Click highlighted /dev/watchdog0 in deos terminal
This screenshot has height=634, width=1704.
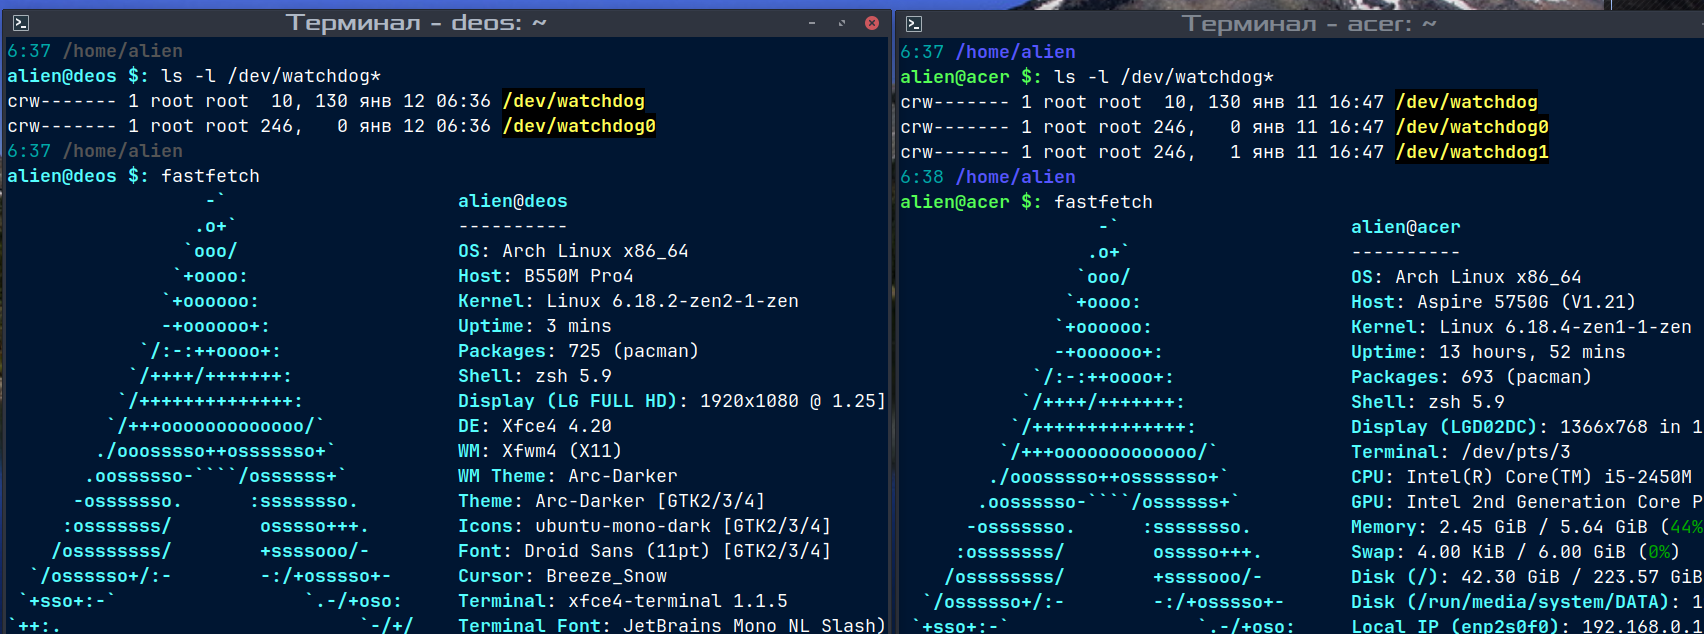tap(579, 126)
